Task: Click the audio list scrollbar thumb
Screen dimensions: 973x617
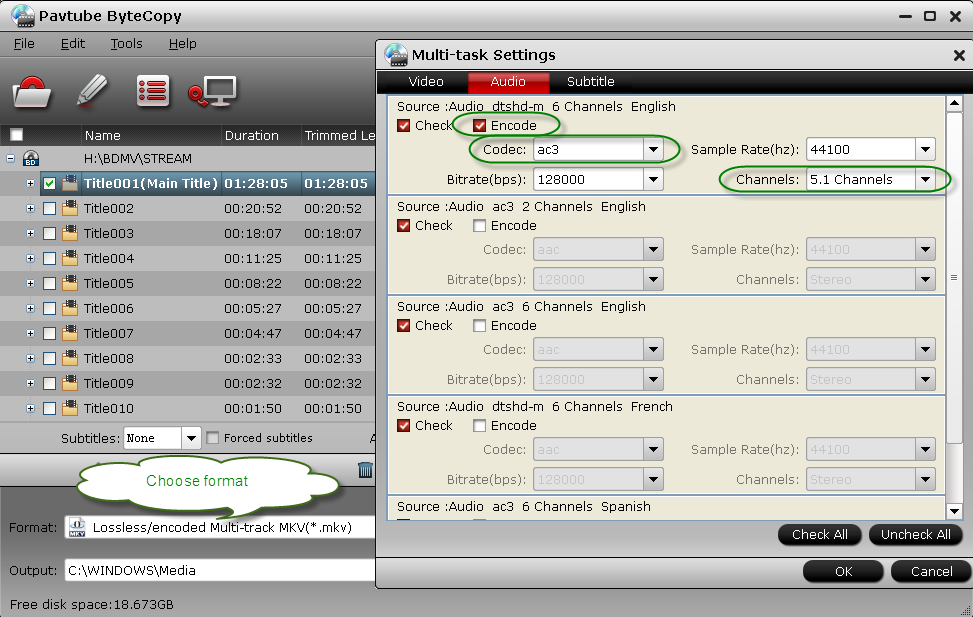Action: click(954, 277)
